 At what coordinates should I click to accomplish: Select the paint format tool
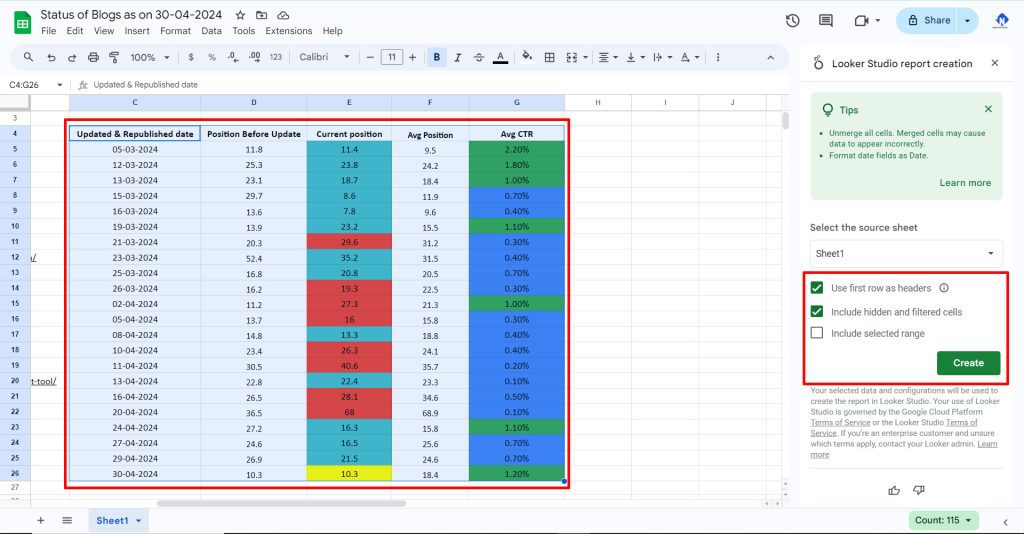coord(115,57)
